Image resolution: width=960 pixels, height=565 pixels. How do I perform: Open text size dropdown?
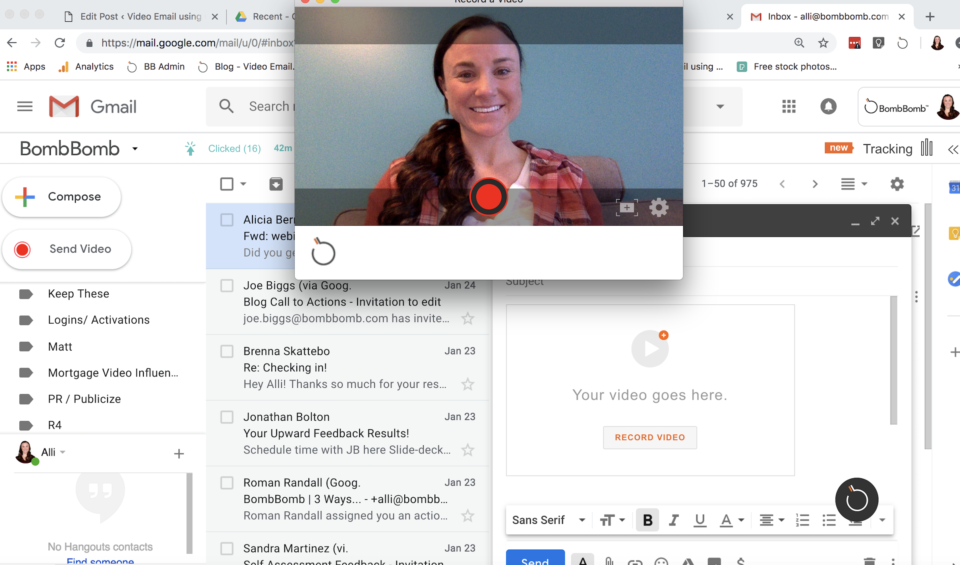point(612,520)
